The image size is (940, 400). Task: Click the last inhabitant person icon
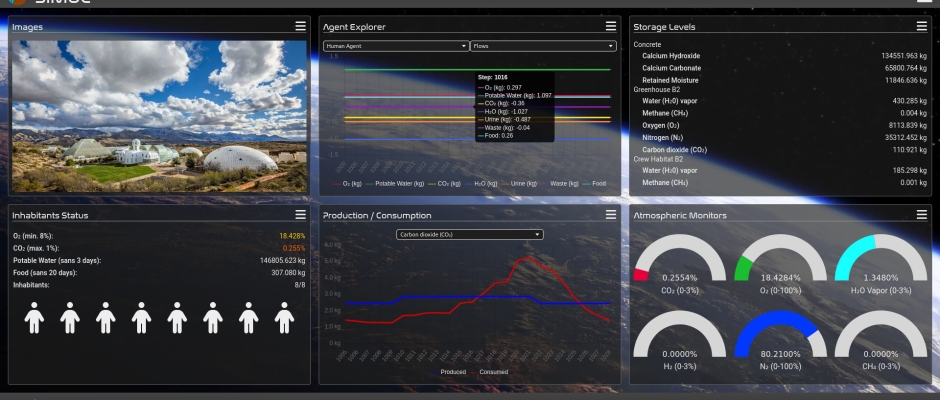285,318
